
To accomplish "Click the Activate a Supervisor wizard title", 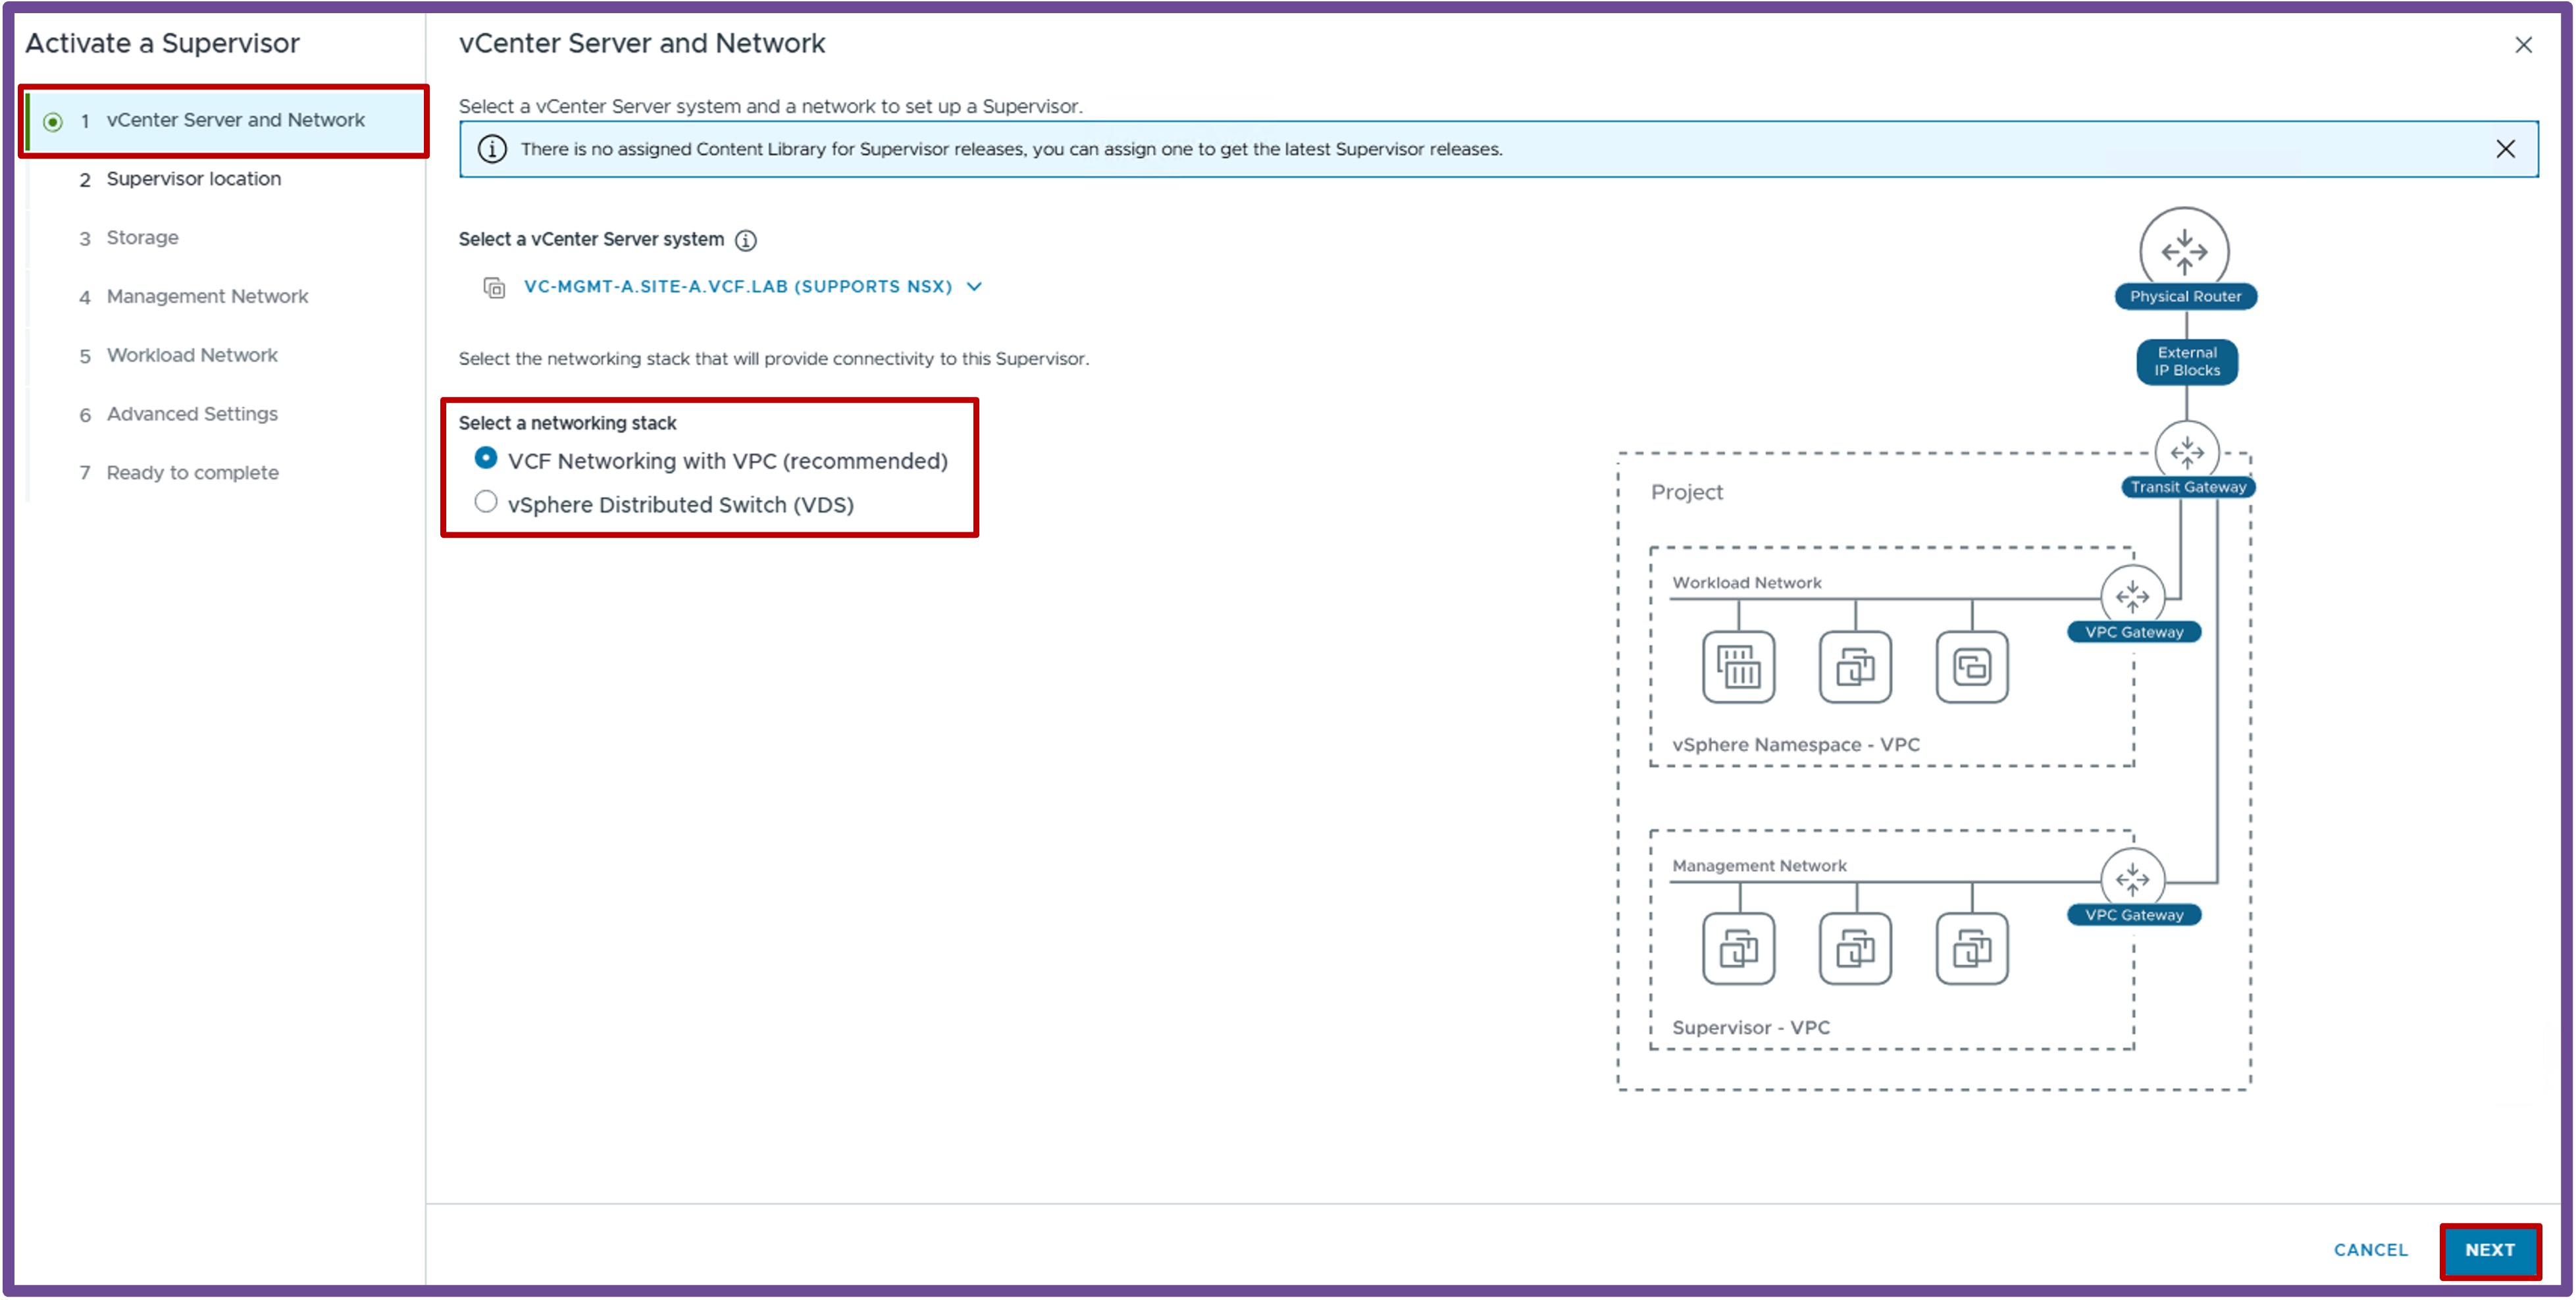I will click(162, 43).
